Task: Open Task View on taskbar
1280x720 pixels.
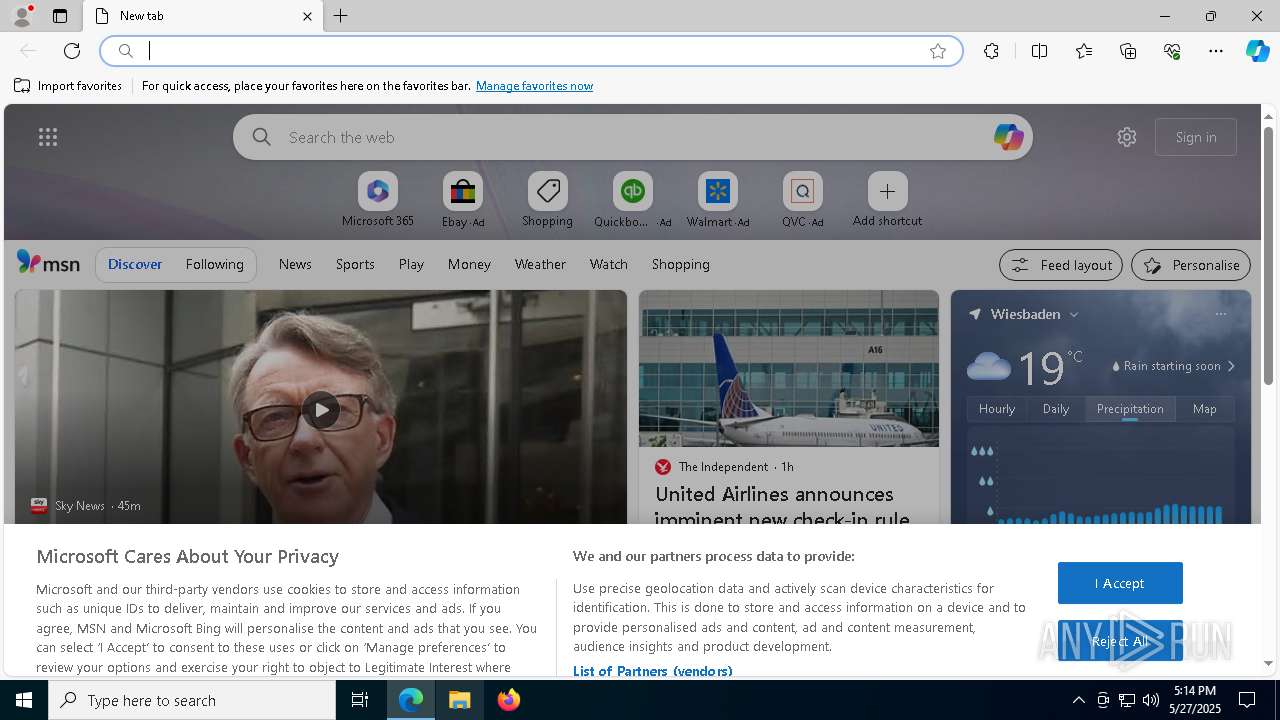Action: (360, 700)
